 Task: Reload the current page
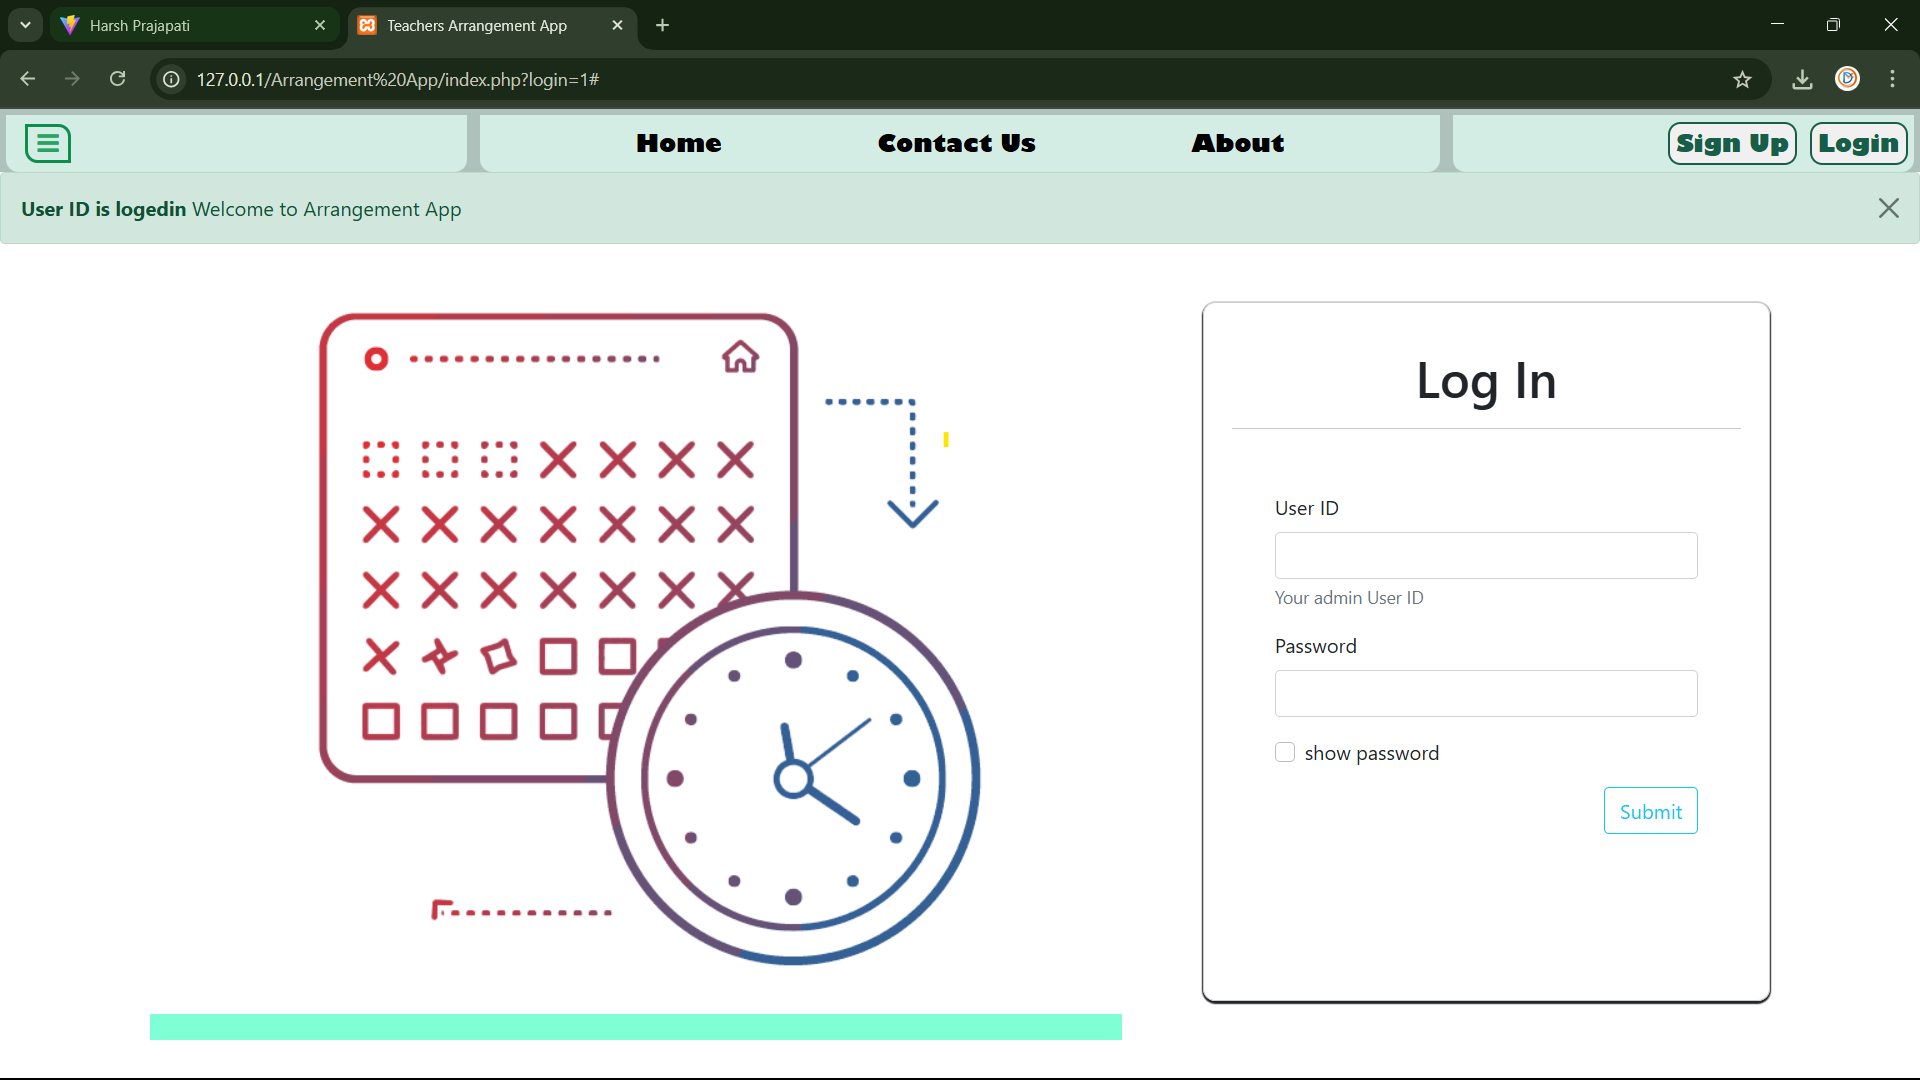118,79
